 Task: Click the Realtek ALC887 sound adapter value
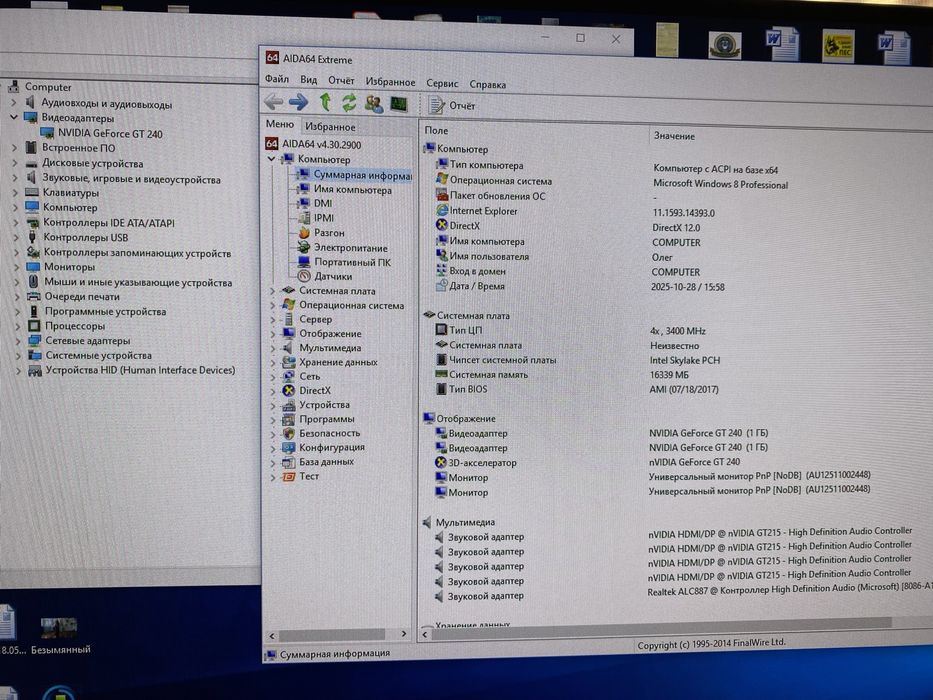click(x=790, y=589)
